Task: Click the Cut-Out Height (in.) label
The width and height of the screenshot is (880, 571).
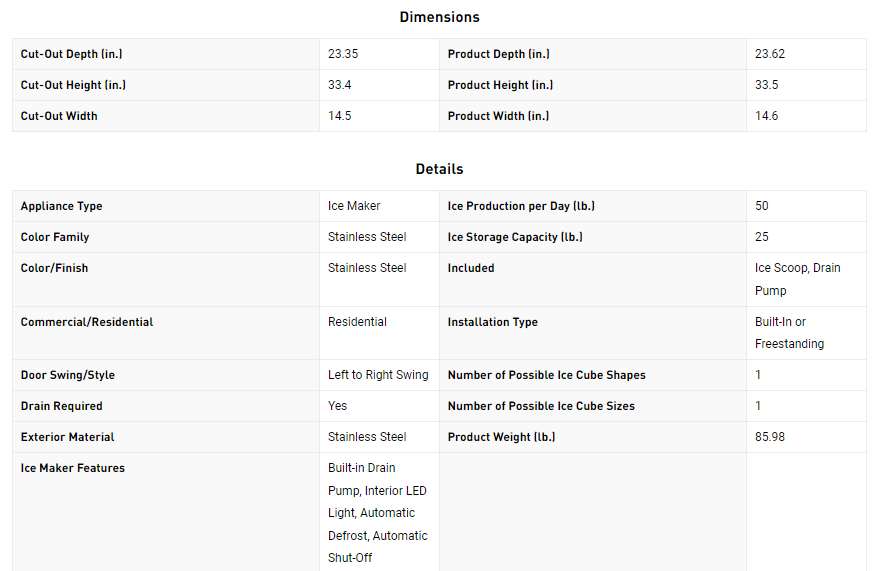Action: [x=73, y=85]
